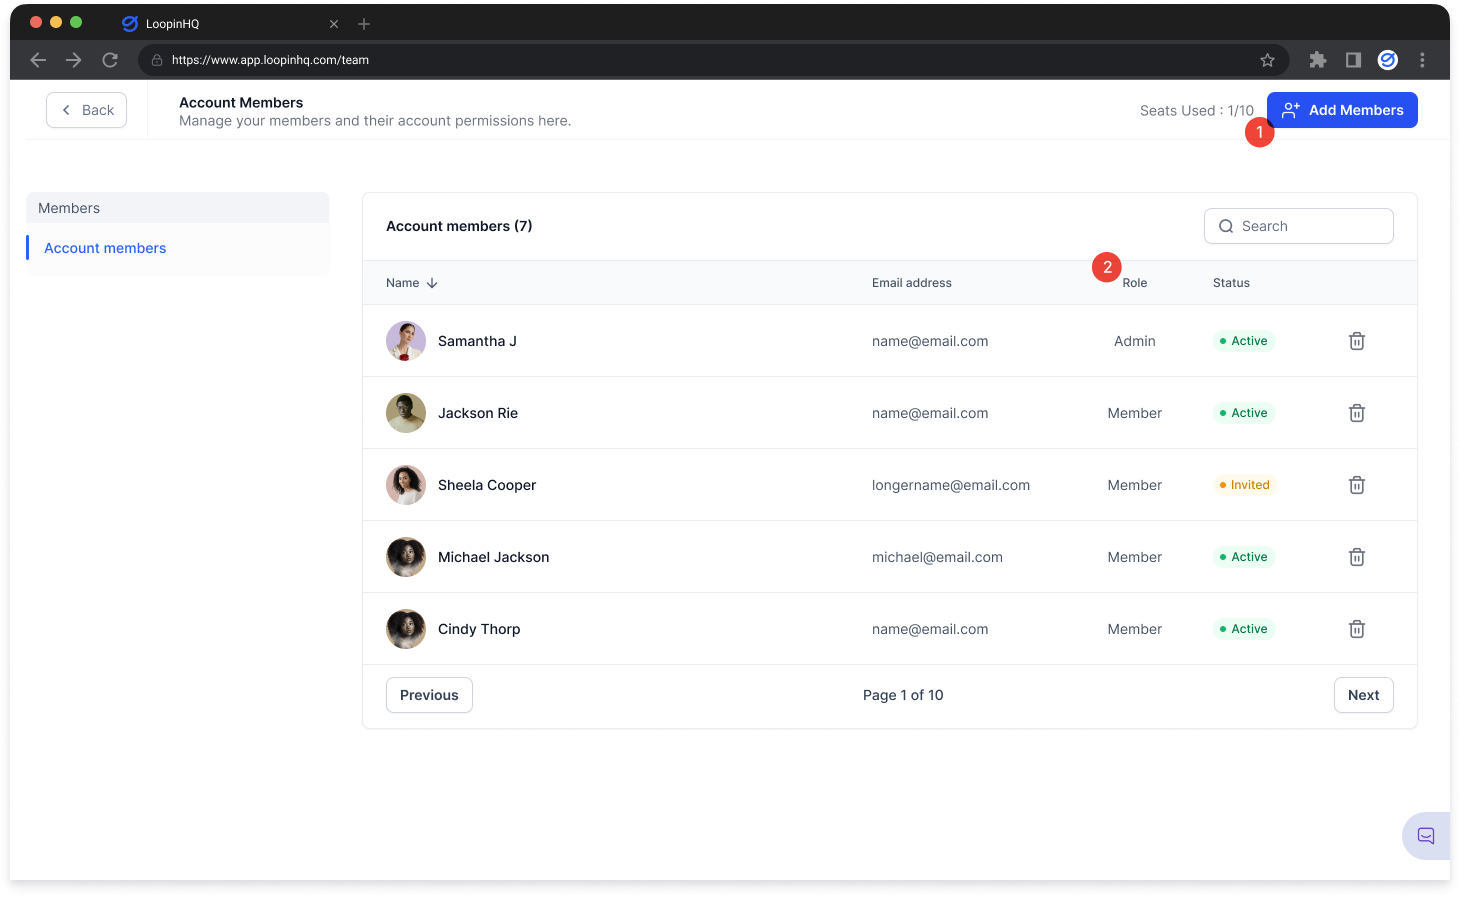
Task: Click the Add Members button
Action: coord(1342,110)
